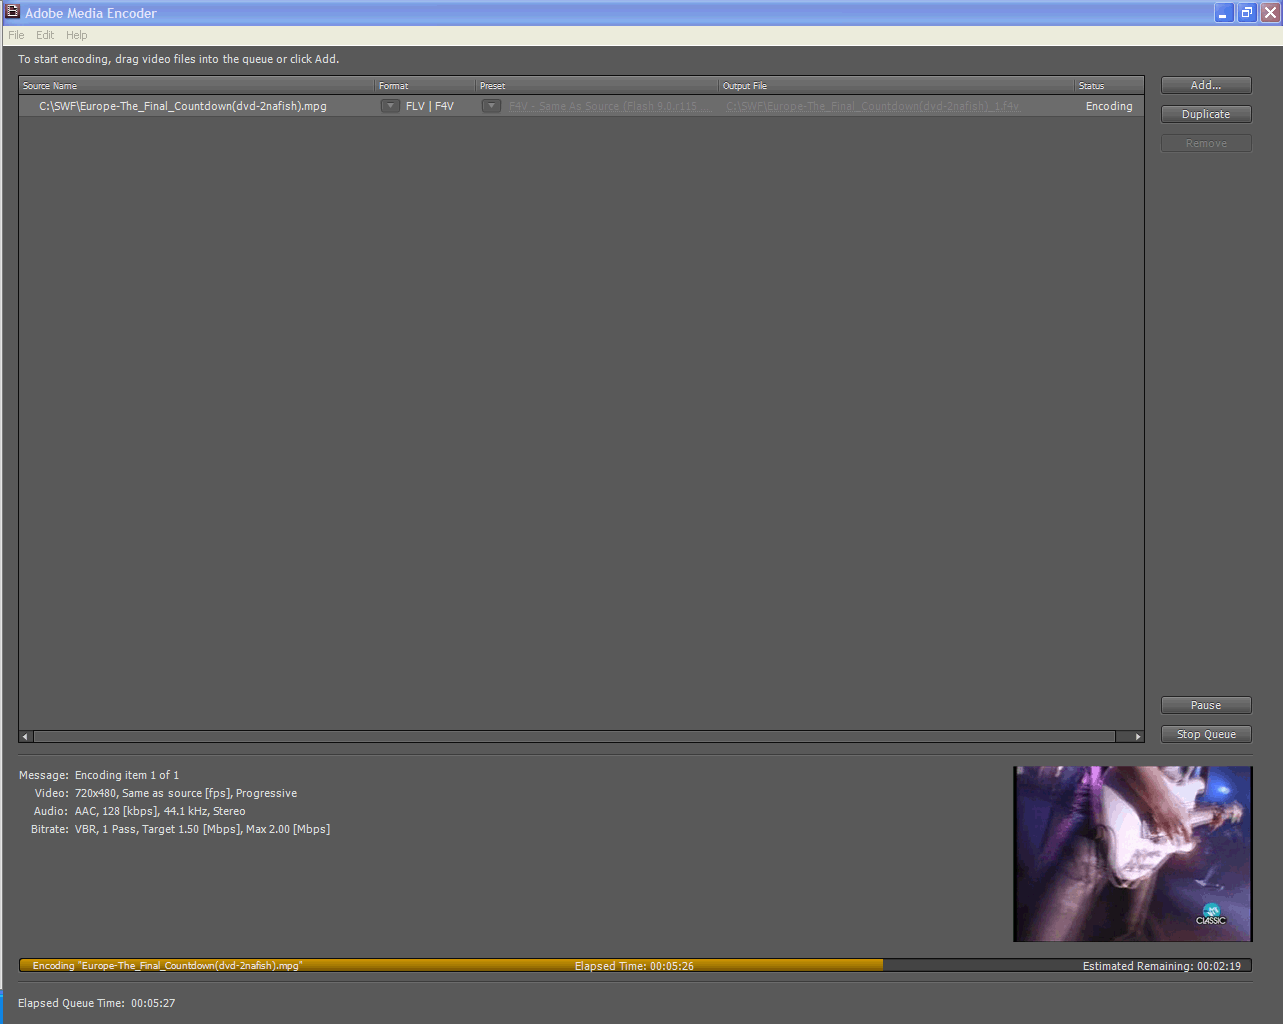The image size is (1283, 1024).
Task: Click the queue's horizontal scrollbar right arrow
Action: pyautogui.click(x=1137, y=736)
